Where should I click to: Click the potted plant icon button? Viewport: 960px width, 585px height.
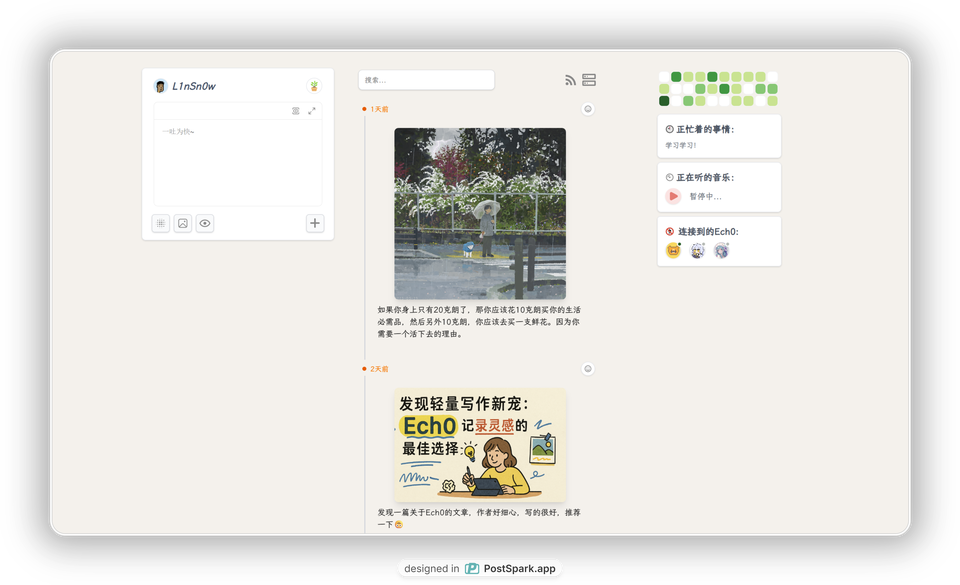[x=314, y=86]
